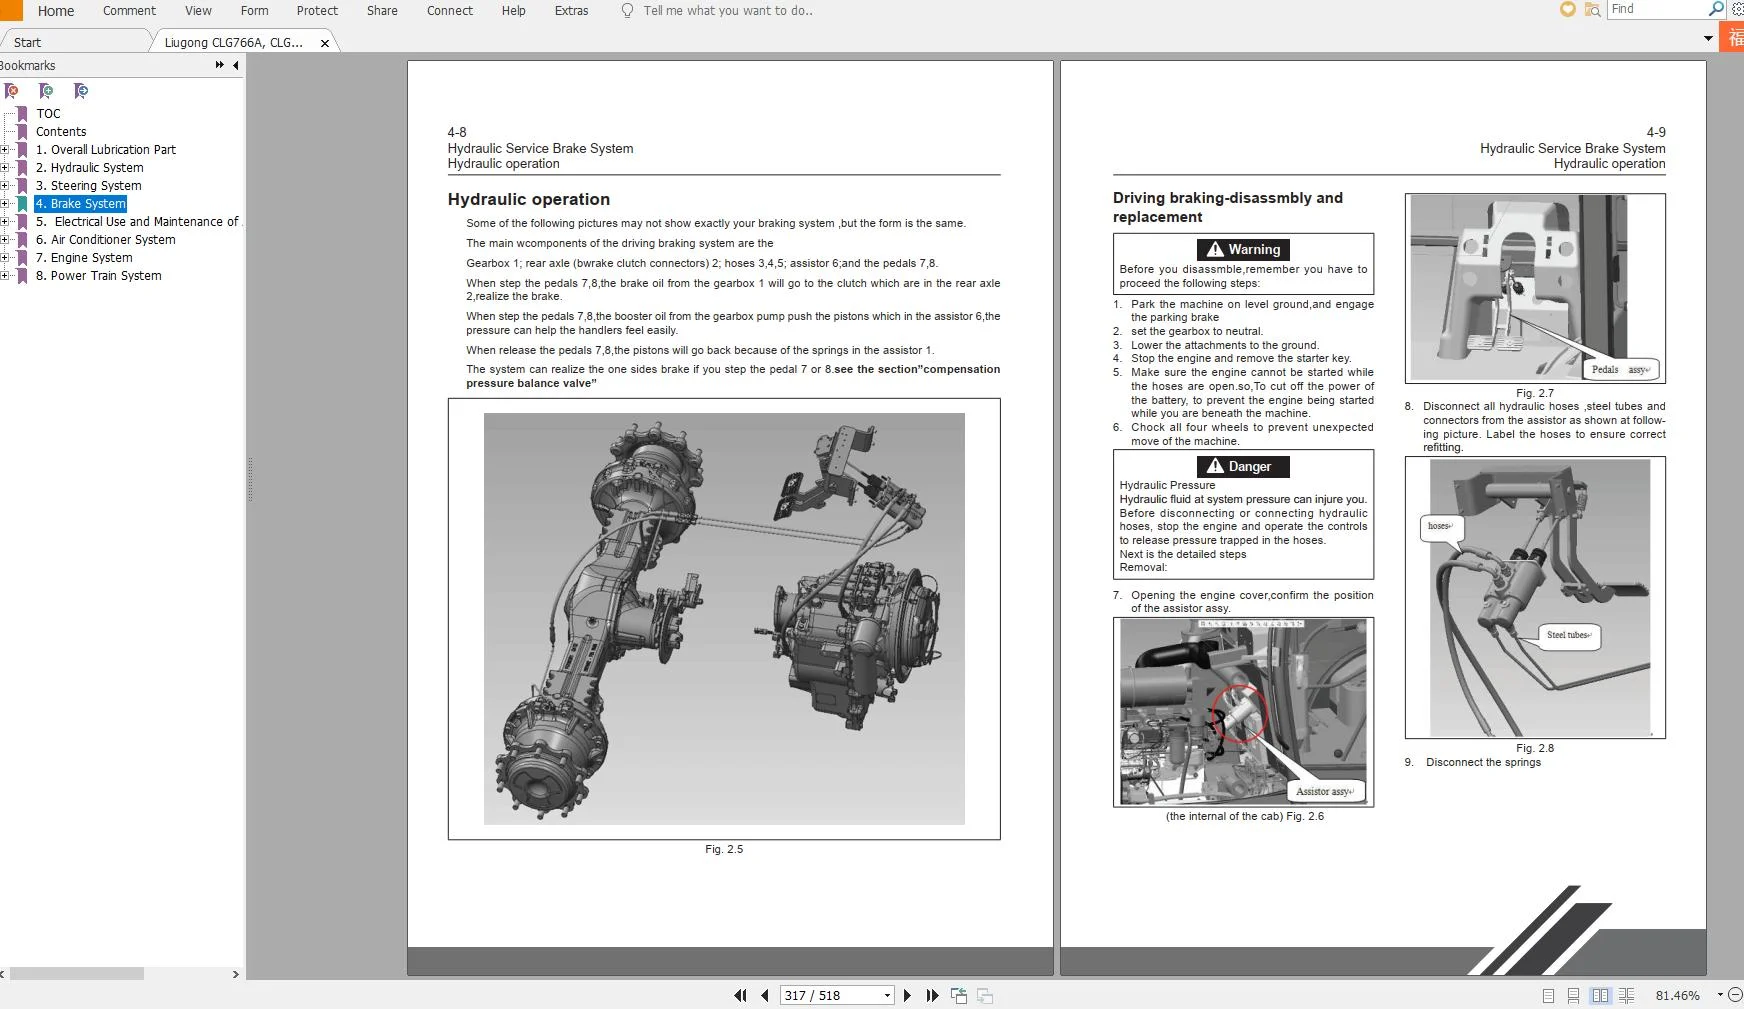Image resolution: width=1744 pixels, height=1009 pixels.
Task: Click the zoom out minus icon
Action: (1735, 995)
